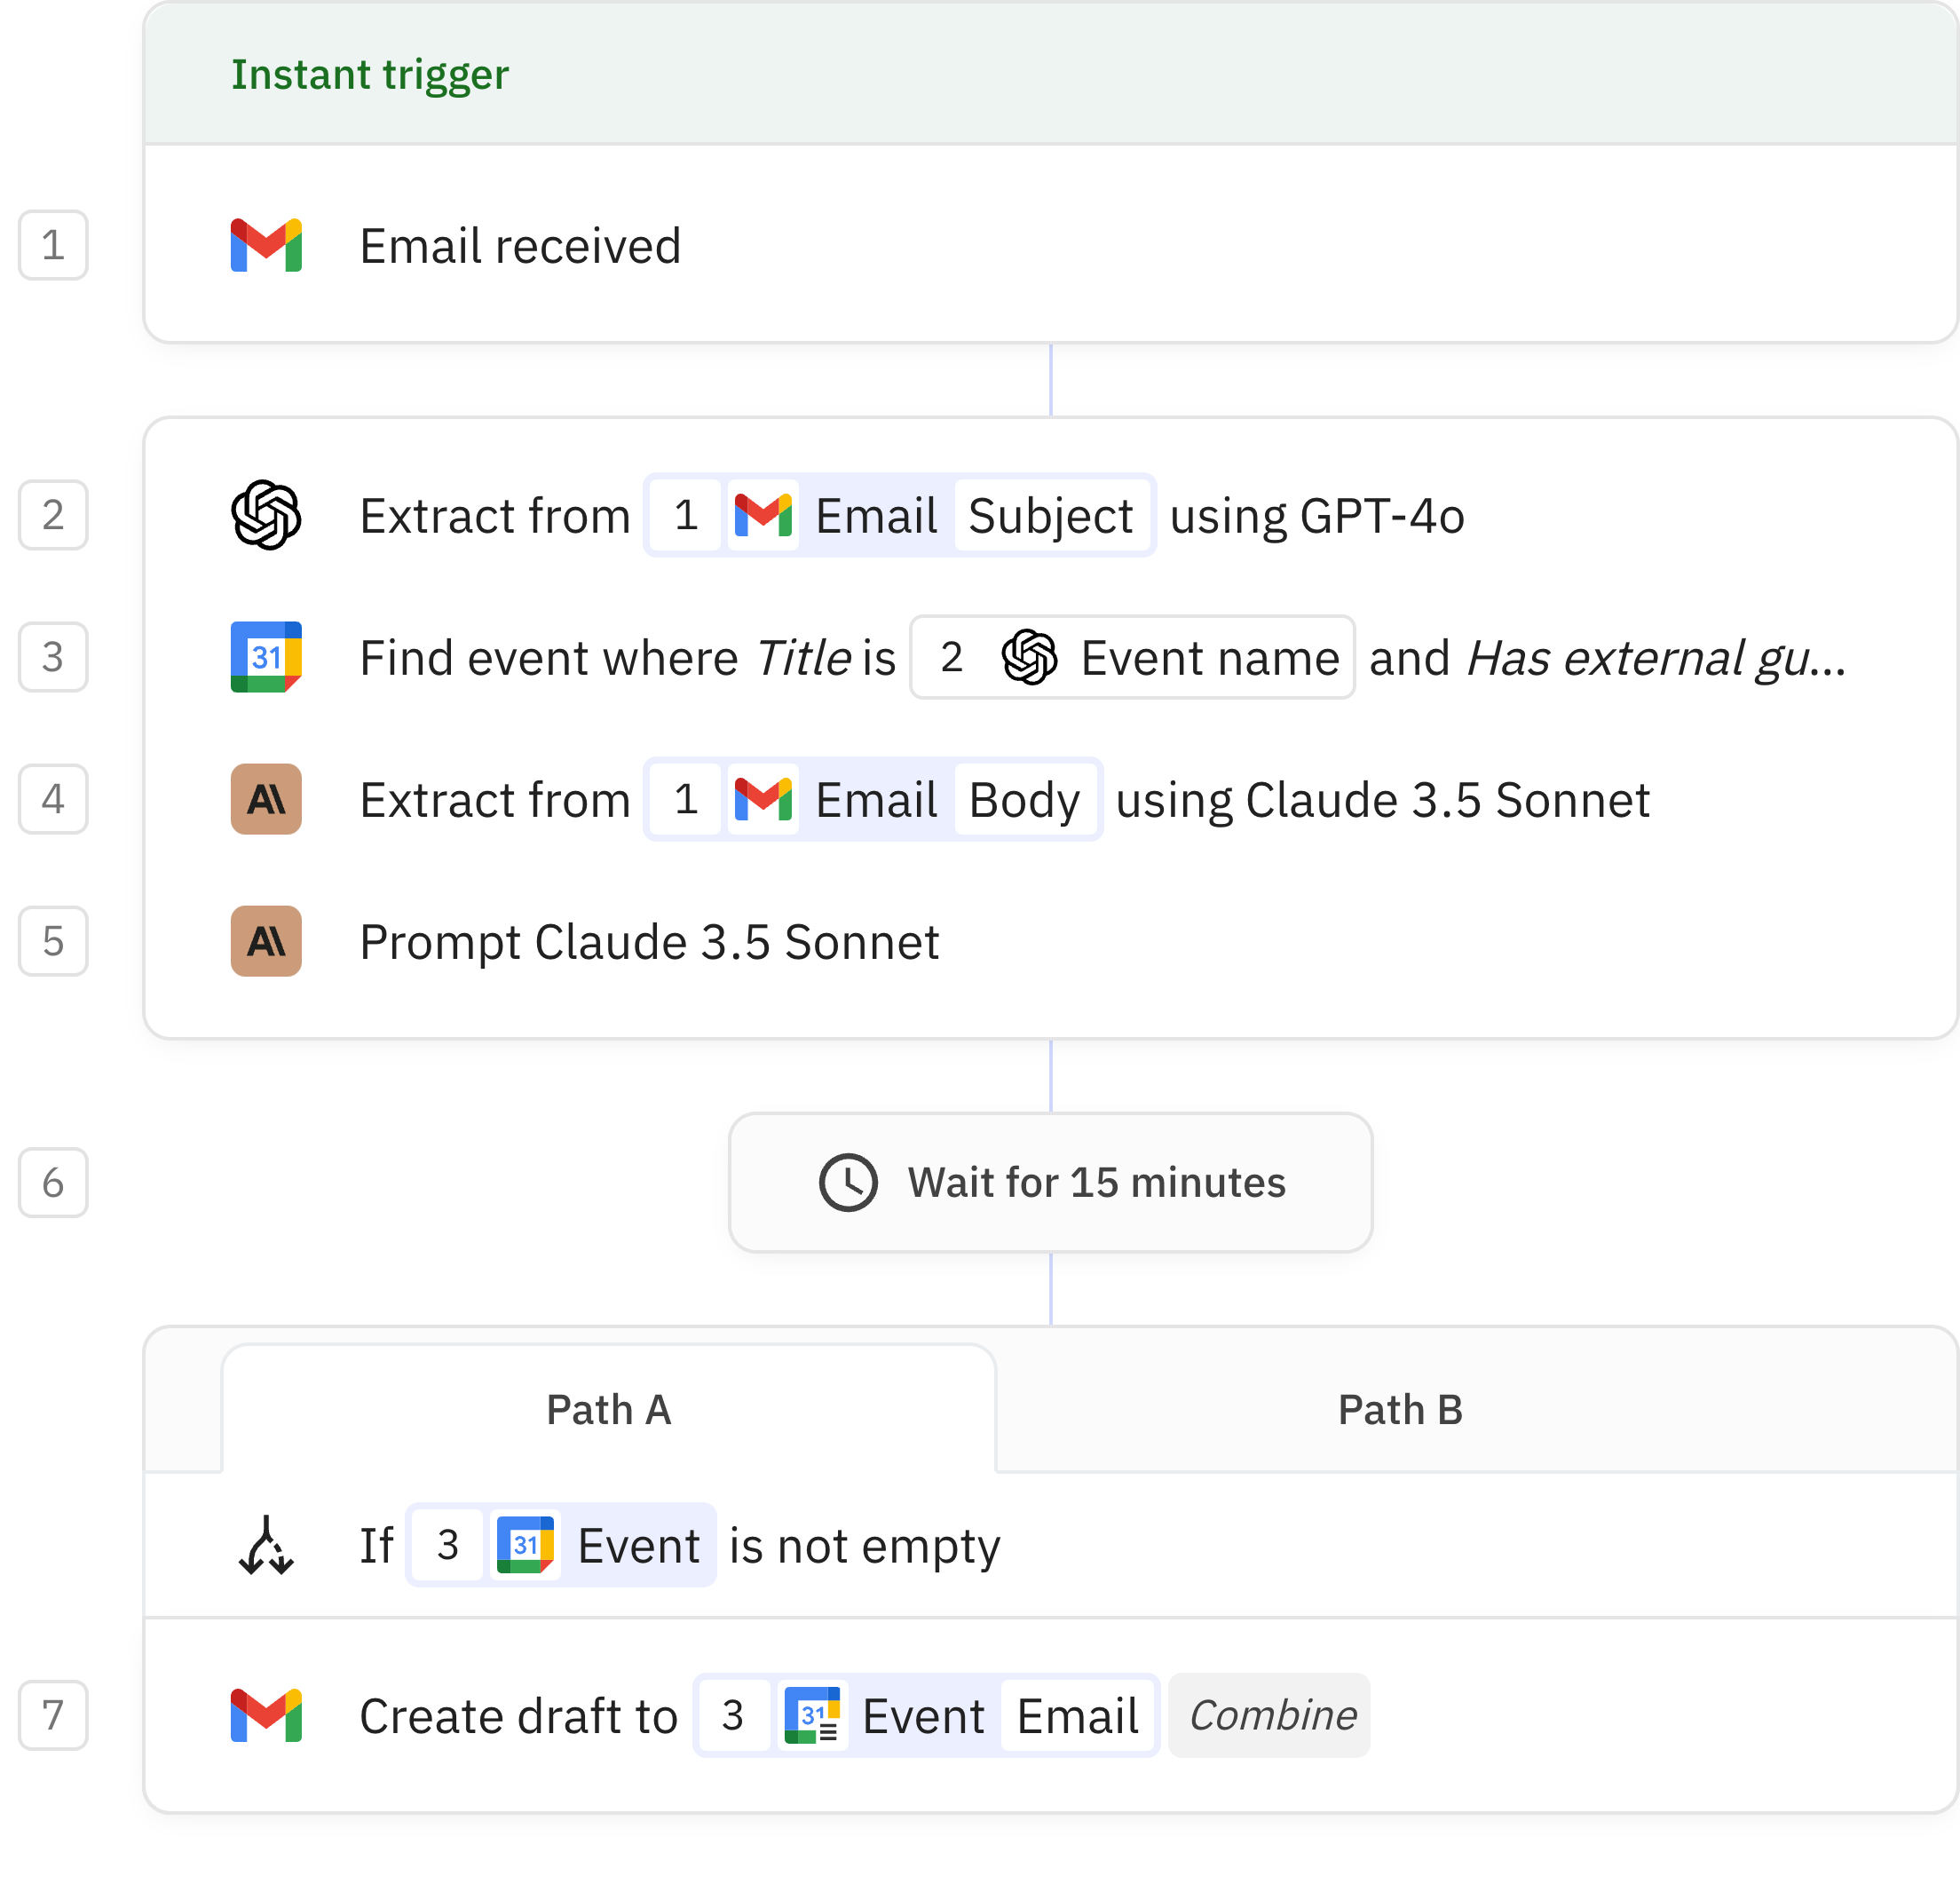Click the Gmail icon beside Create draft to
Viewport: 1960px width, 1900px height.
(x=266, y=1715)
